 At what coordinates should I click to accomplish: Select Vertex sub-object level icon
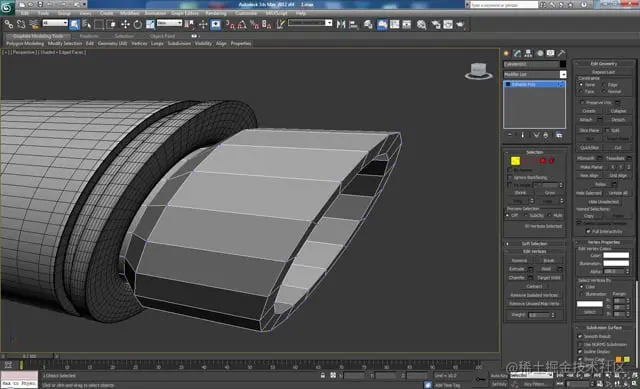click(x=516, y=161)
